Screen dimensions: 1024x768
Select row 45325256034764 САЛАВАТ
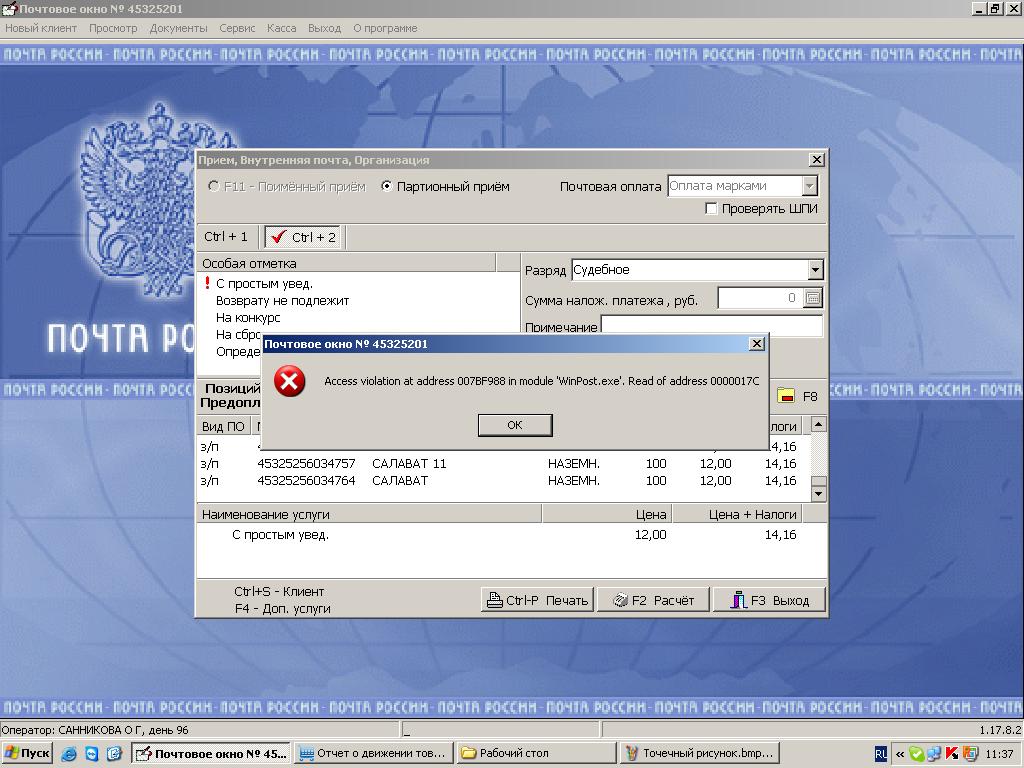(x=503, y=481)
